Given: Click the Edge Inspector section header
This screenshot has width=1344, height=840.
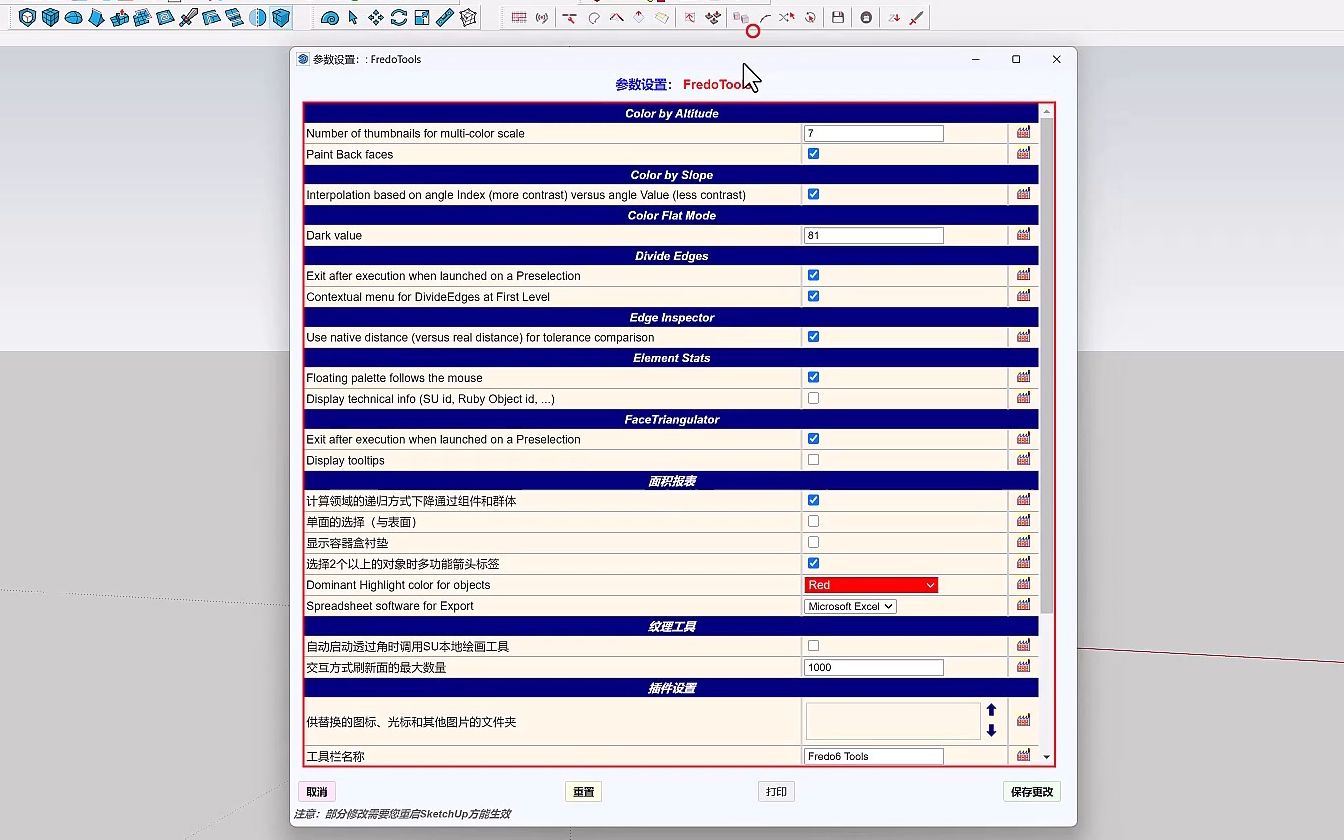Looking at the screenshot, I should pyautogui.click(x=672, y=317).
